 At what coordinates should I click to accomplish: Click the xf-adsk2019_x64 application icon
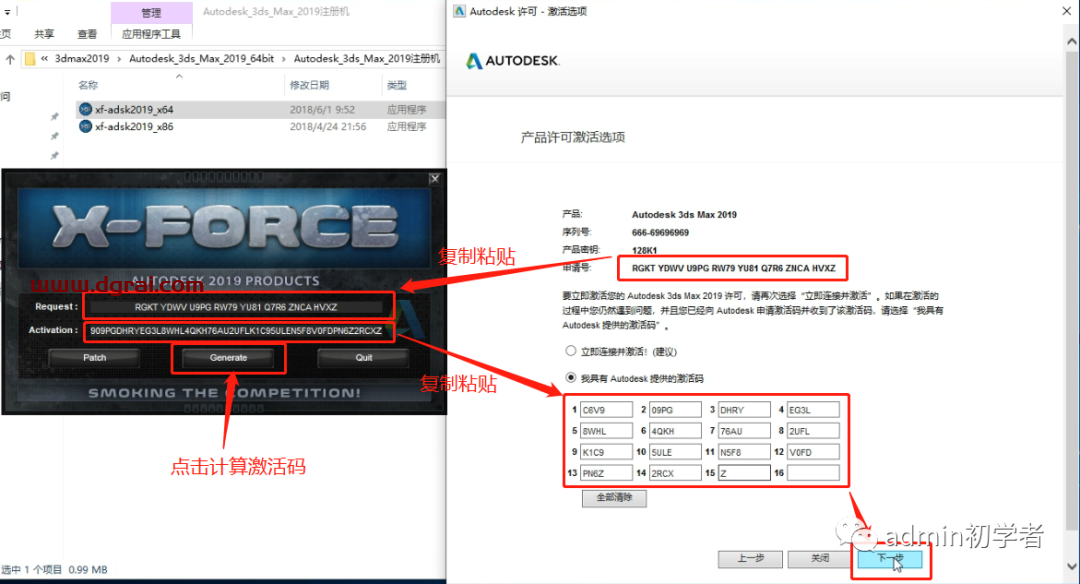click(85, 110)
